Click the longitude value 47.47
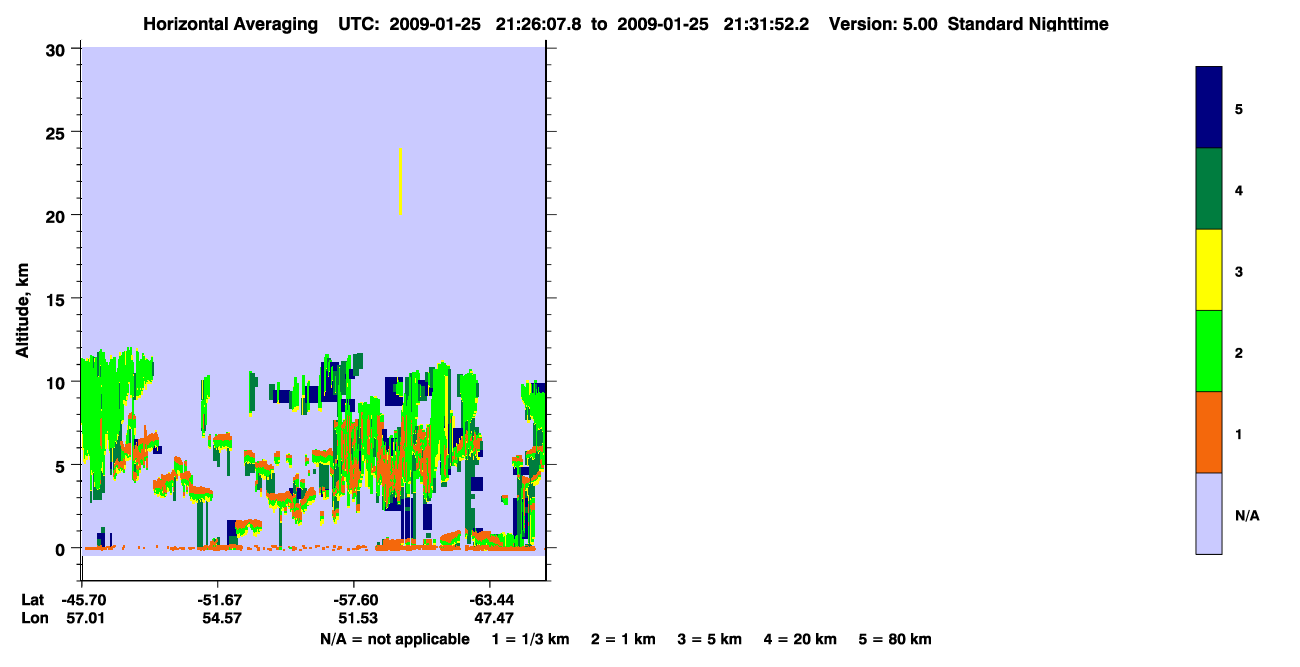 pos(493,618)
